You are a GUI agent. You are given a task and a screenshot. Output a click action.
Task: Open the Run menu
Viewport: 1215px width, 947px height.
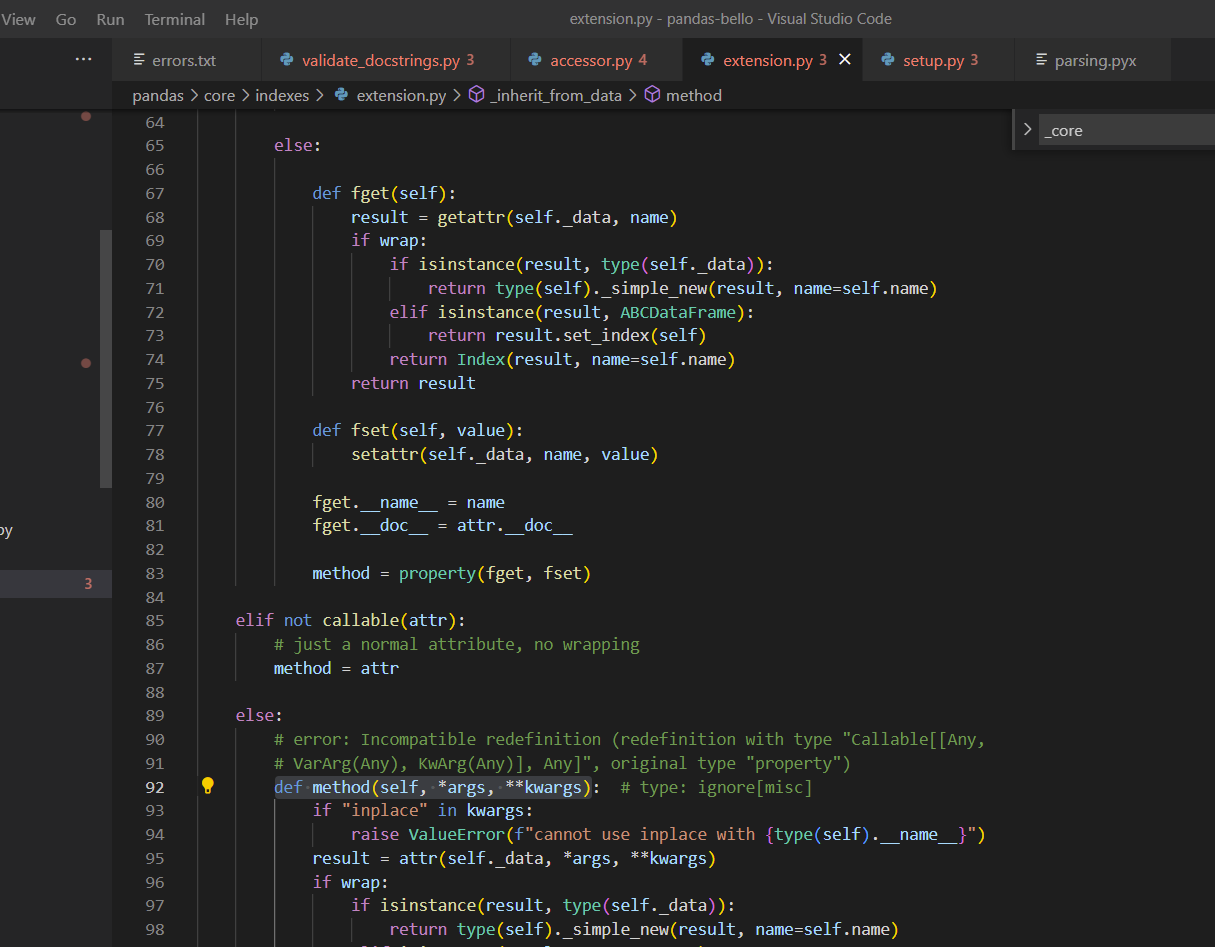(x=111, y=19)
